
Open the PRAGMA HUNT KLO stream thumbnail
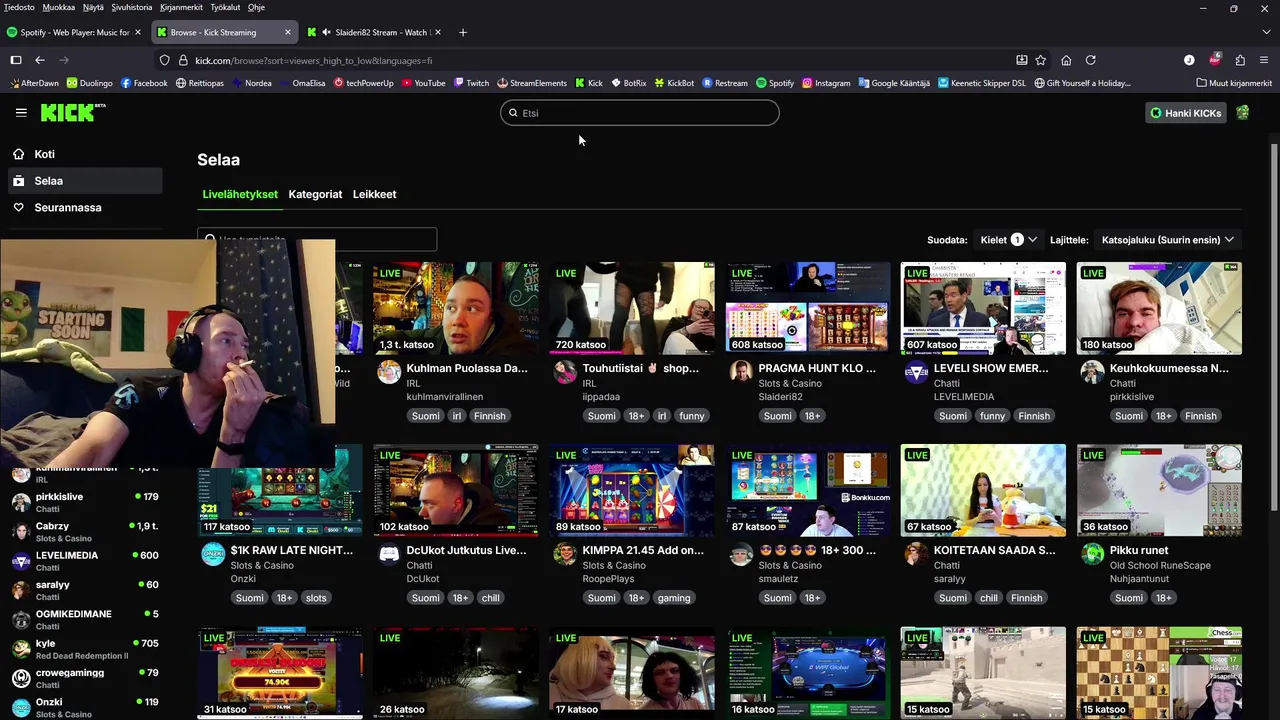click(x=808, y=308)
